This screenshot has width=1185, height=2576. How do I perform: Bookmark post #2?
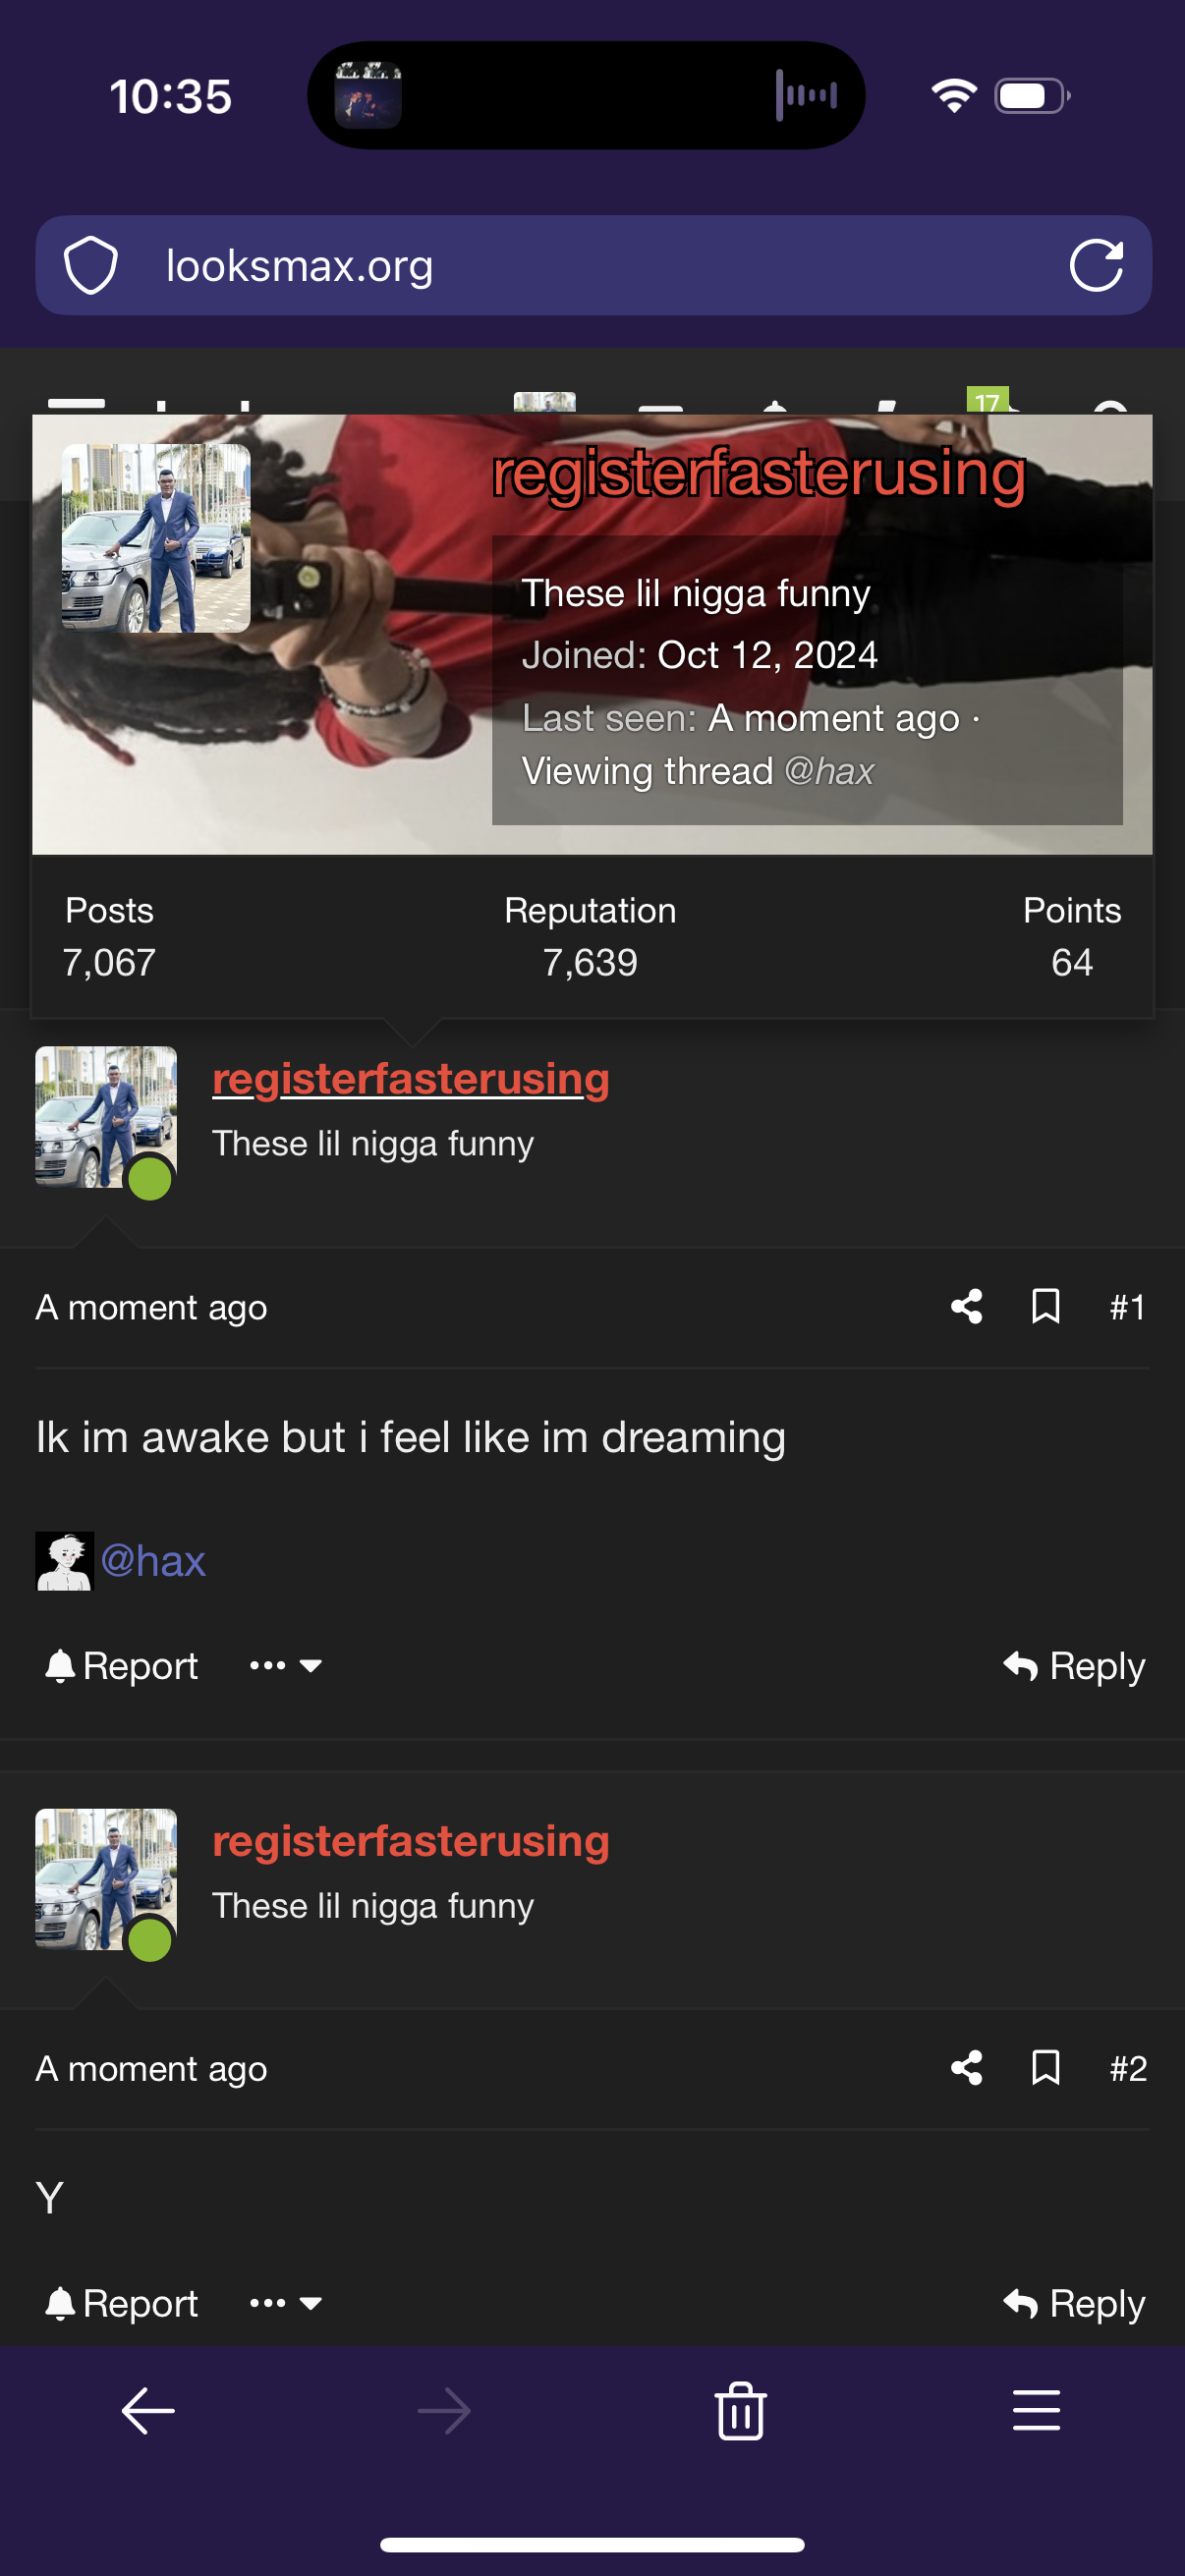pos(1046,2068)
